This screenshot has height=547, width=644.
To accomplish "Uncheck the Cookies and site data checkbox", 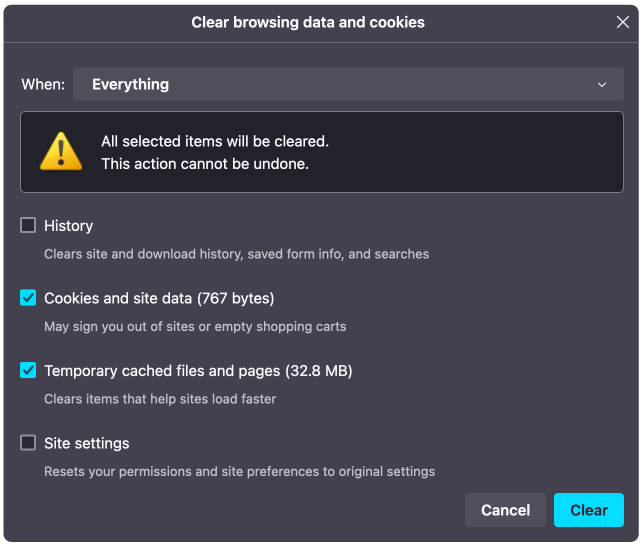I will click(28, 298).
